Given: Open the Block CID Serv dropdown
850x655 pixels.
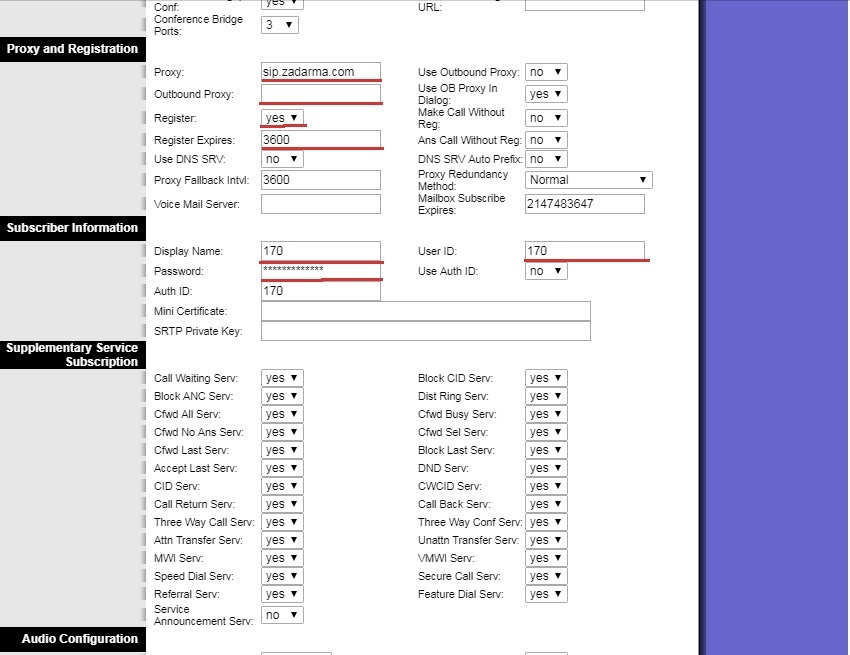Looking at the screenshot, I should tap(546, 378).
